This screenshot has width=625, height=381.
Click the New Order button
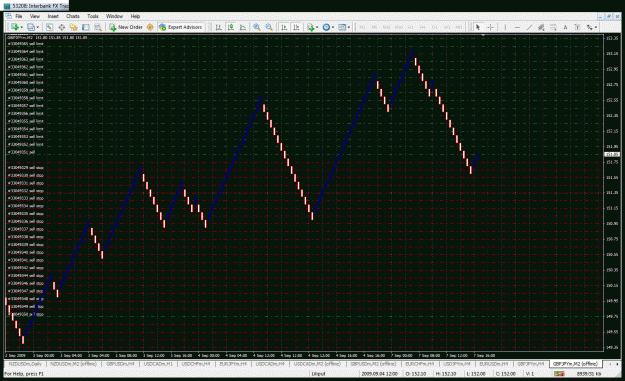click(x=126, y=27)
